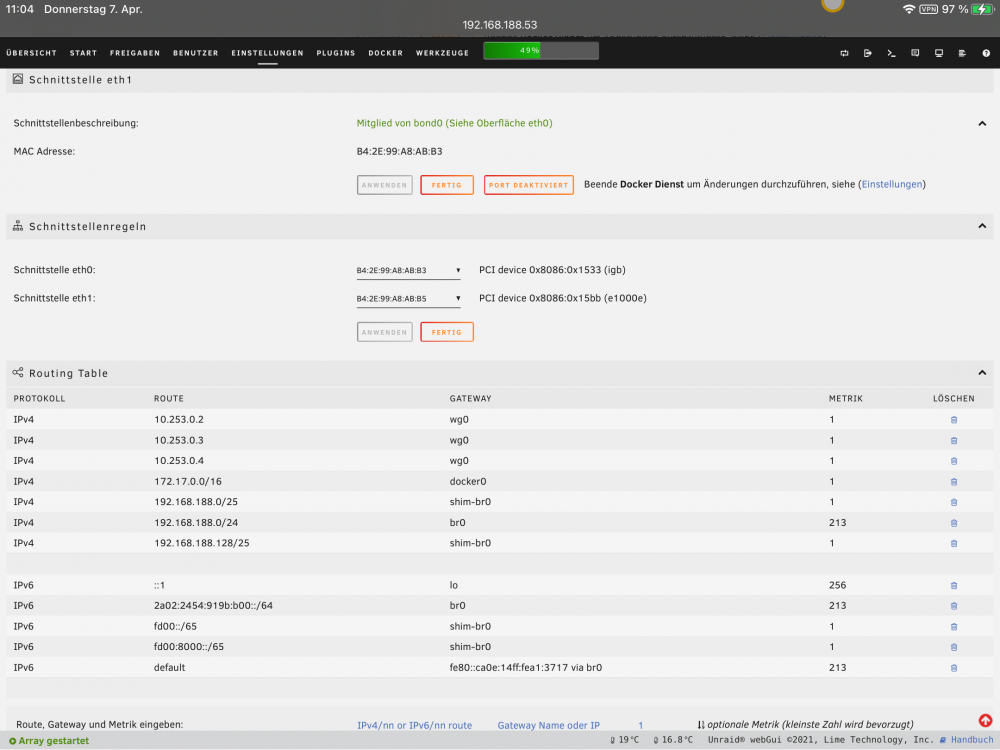Click the MAC address B4:2E:99:A8:AB:B3 text
1000x750 pixels.
399,152
